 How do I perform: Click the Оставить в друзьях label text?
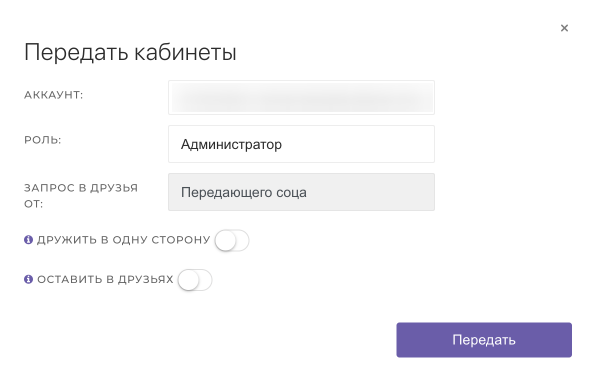105,279
